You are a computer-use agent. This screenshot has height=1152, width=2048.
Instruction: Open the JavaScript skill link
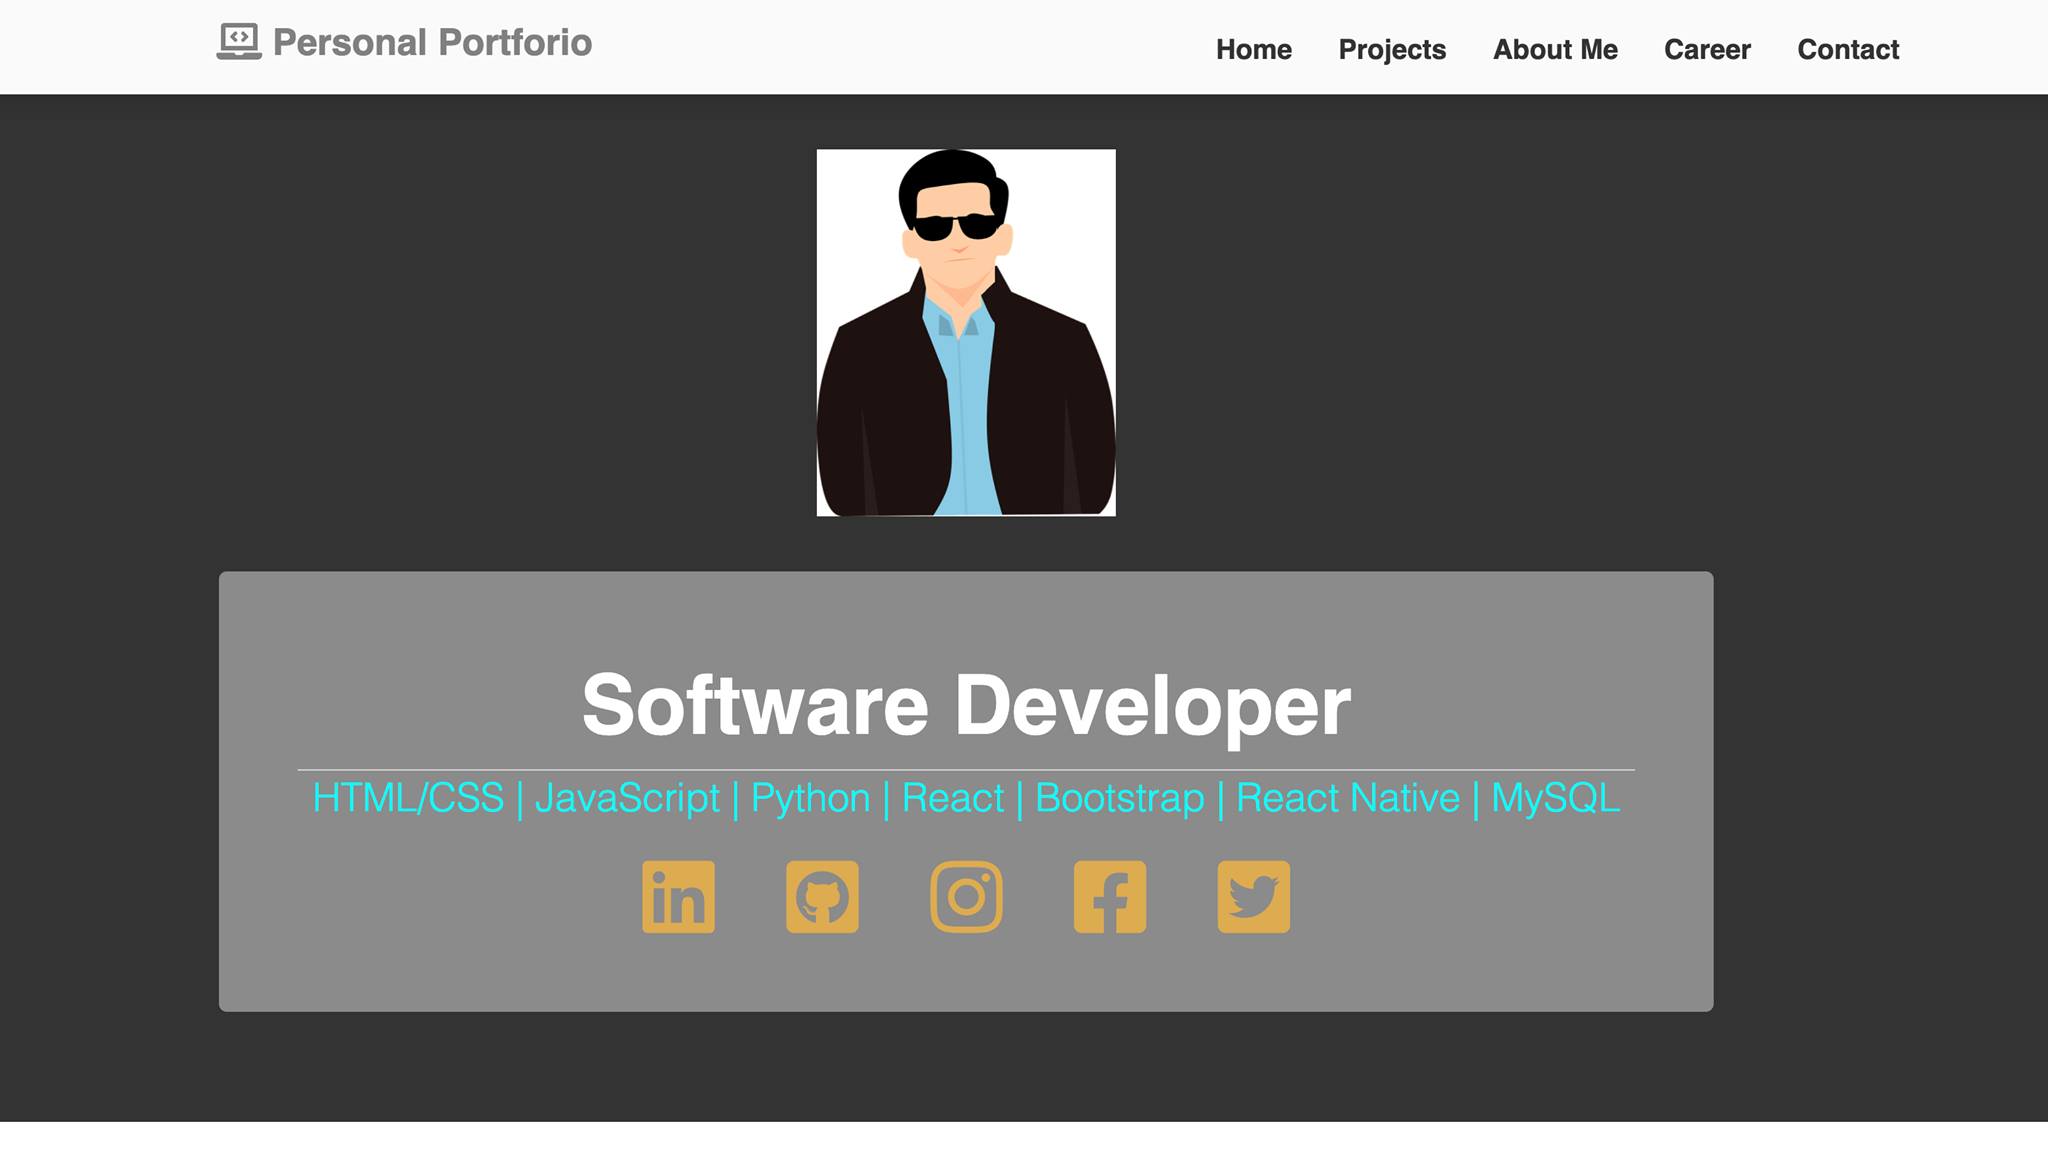[628, 798]
